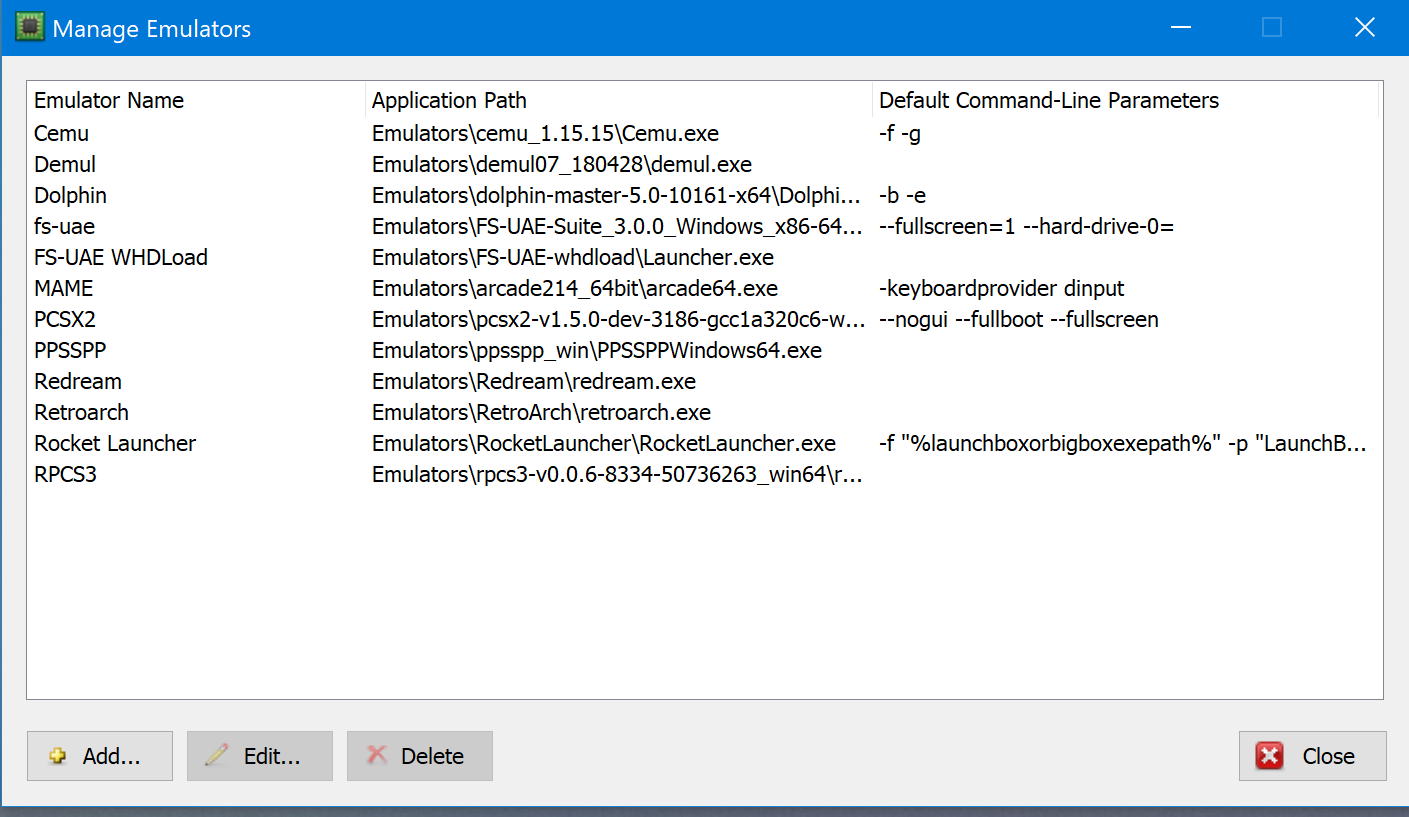Select the PCSX2 emulator row
This screenshot has width=1409, height=817.
[704, 319]
